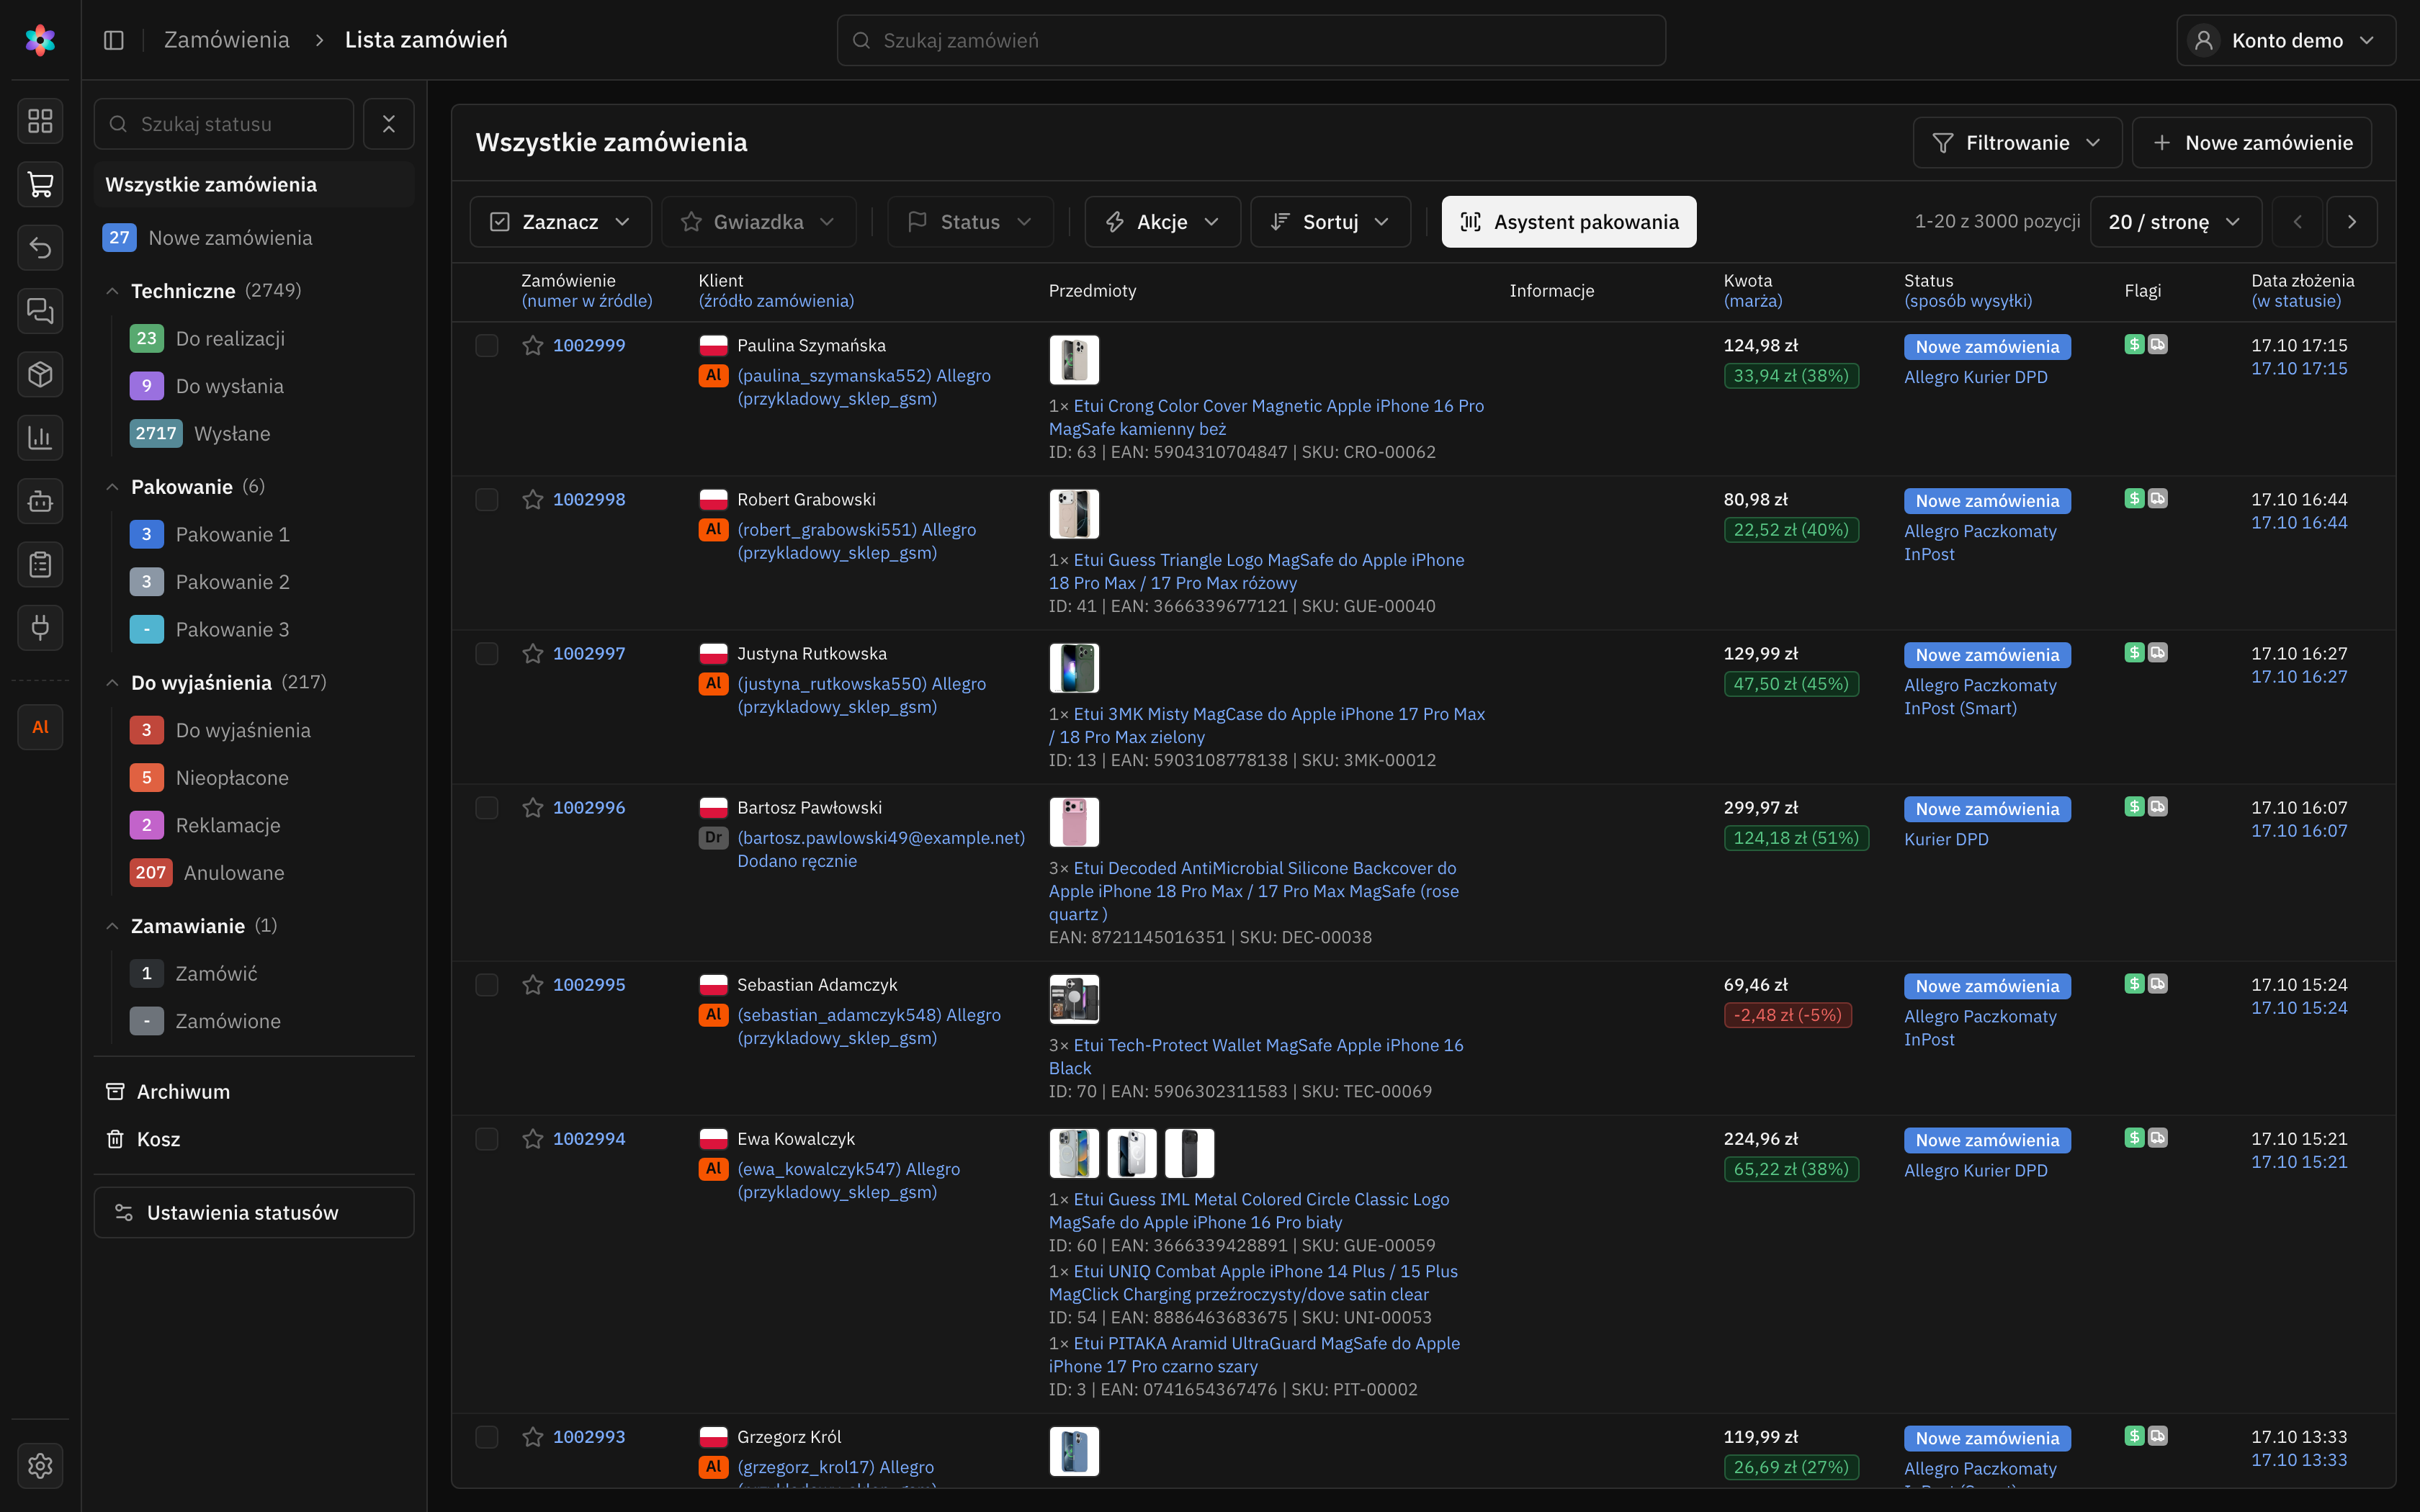The width and height of the screenshot is (2420, 1512).
Task: Launch Asystent pakowania
Action: pos(1568,222)
